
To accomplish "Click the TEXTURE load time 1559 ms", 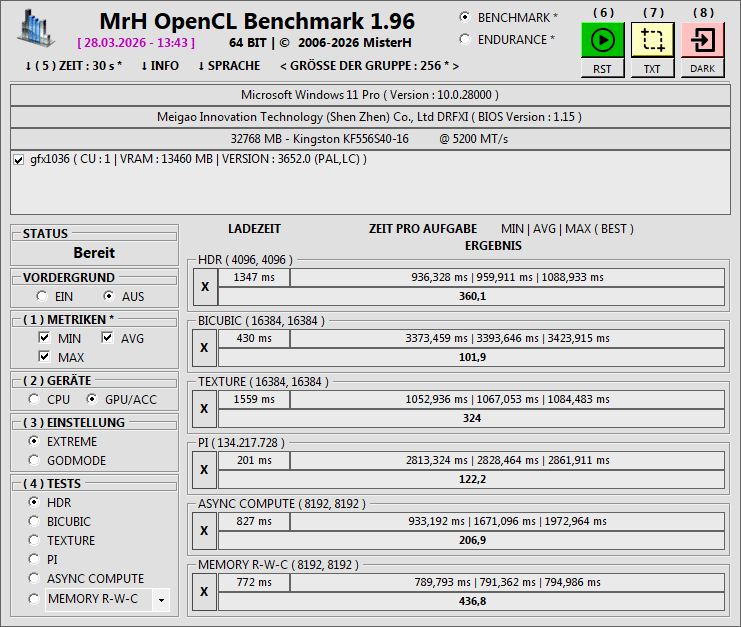I will [254, 399].
